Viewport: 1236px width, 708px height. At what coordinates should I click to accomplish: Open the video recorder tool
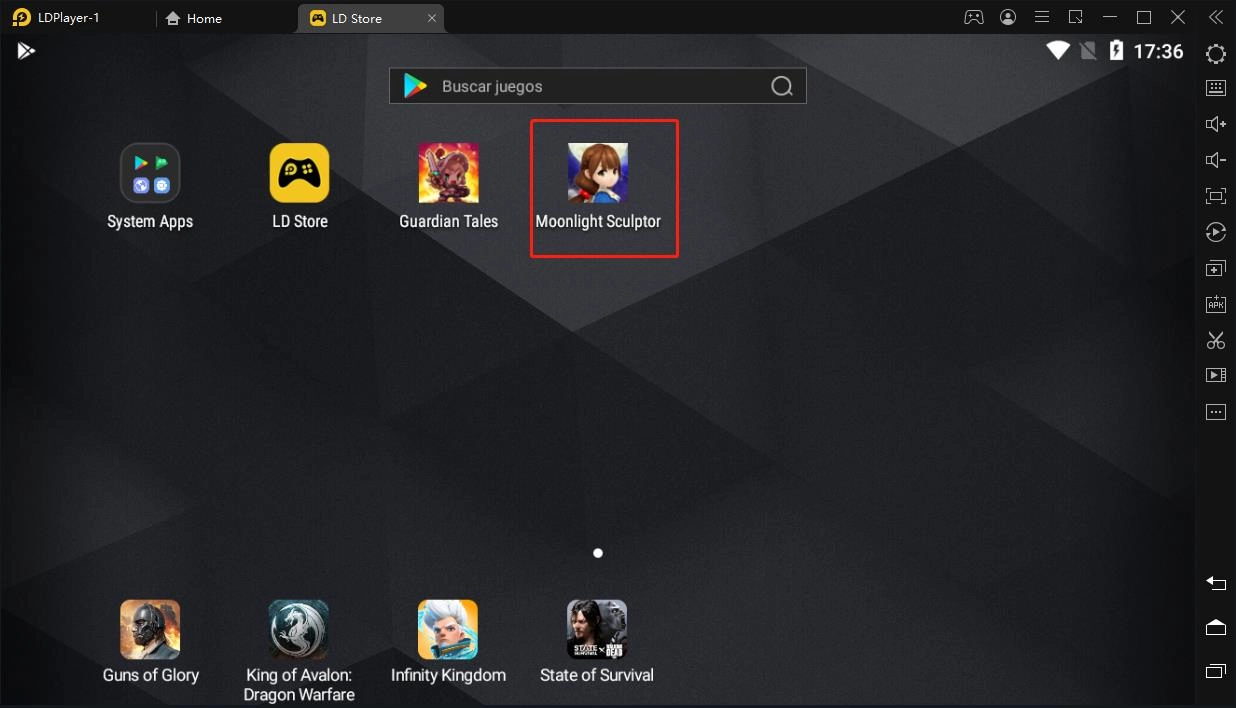[1216, 375]
